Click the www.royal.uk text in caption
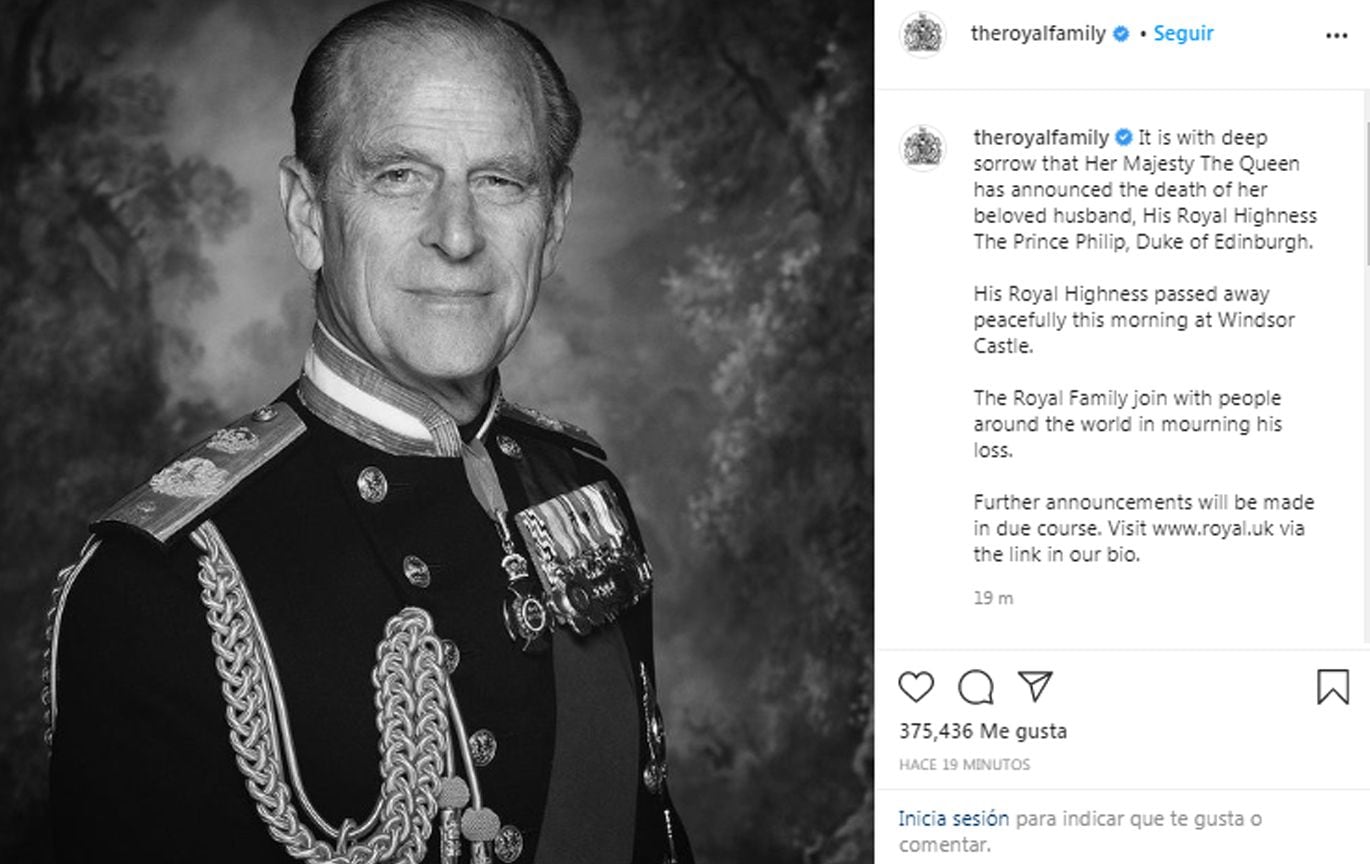Viewport: 1370px width, 864px height. pyautogui.click(x=1213, y=528)
